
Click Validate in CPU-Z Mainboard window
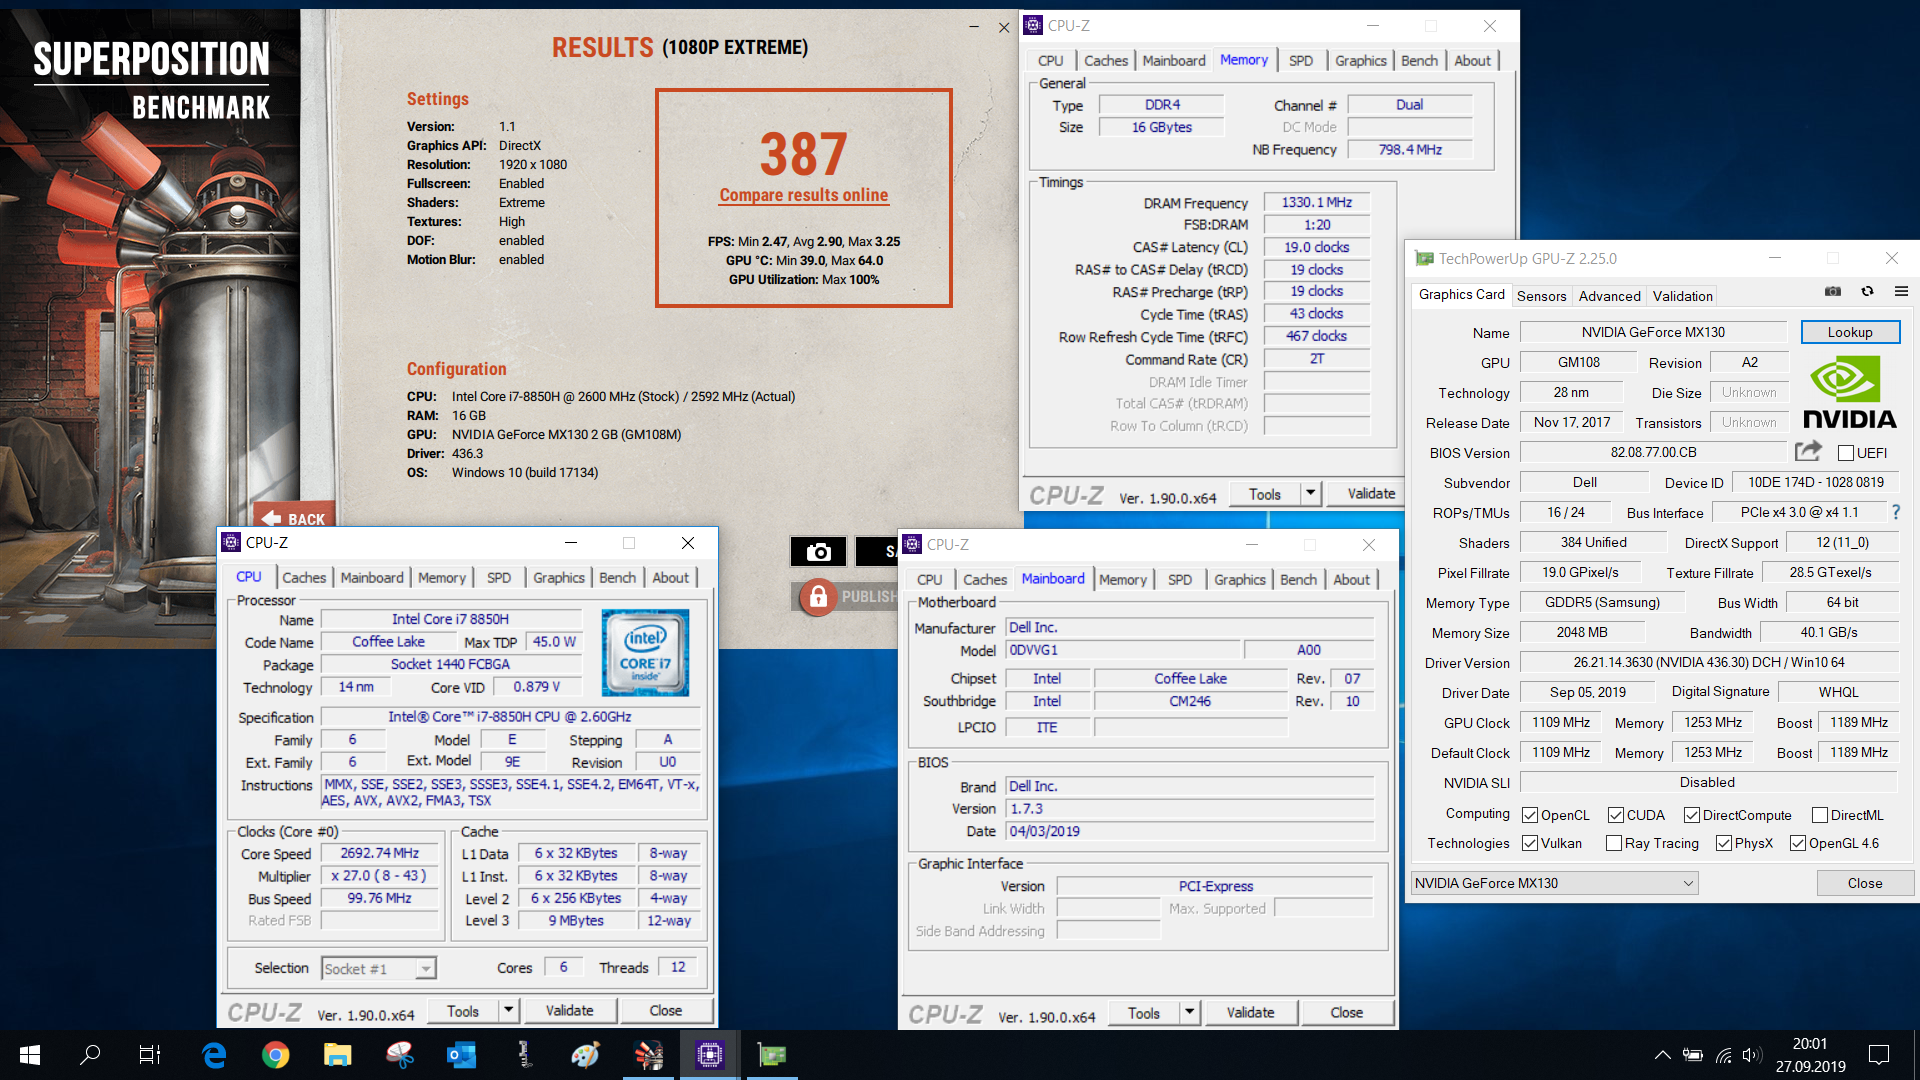[1250, 1012]
